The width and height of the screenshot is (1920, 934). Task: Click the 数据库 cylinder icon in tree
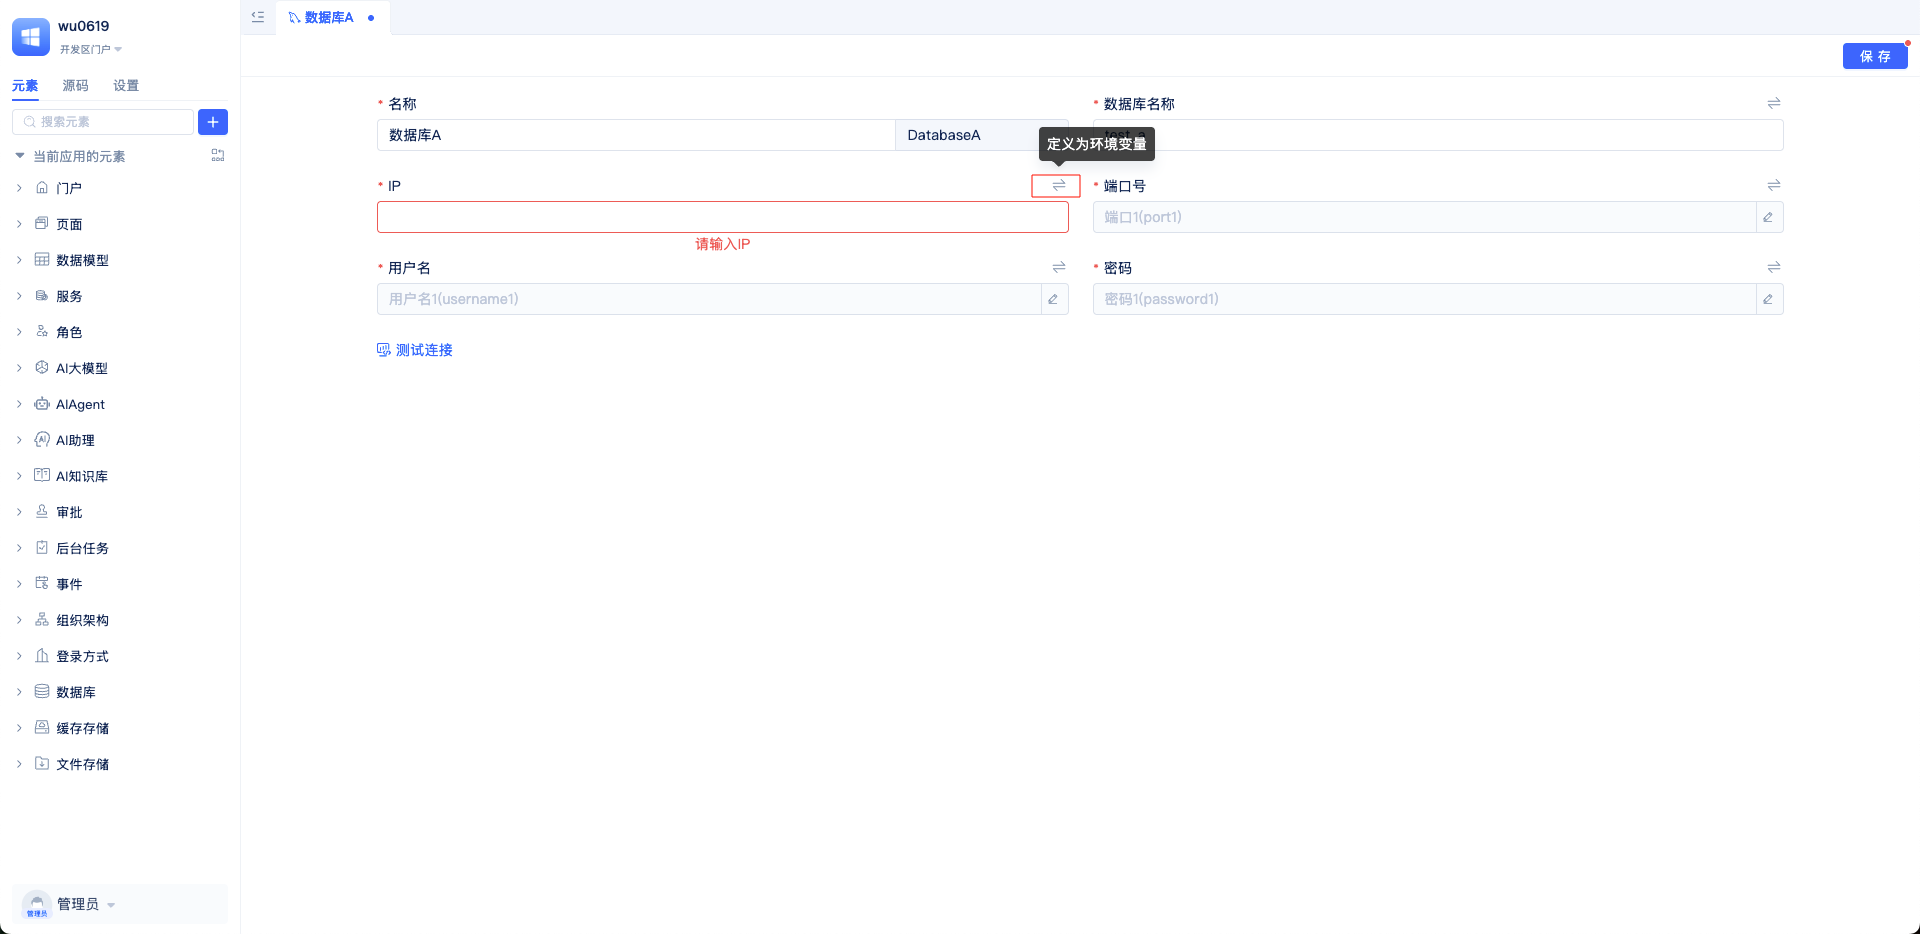click(42, 691)
